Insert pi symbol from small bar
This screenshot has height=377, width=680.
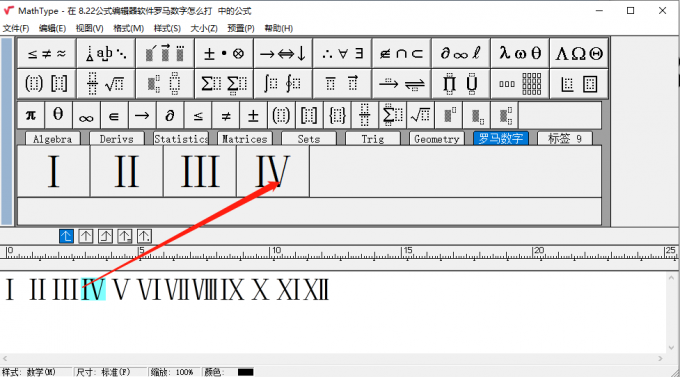coord(31,115)
